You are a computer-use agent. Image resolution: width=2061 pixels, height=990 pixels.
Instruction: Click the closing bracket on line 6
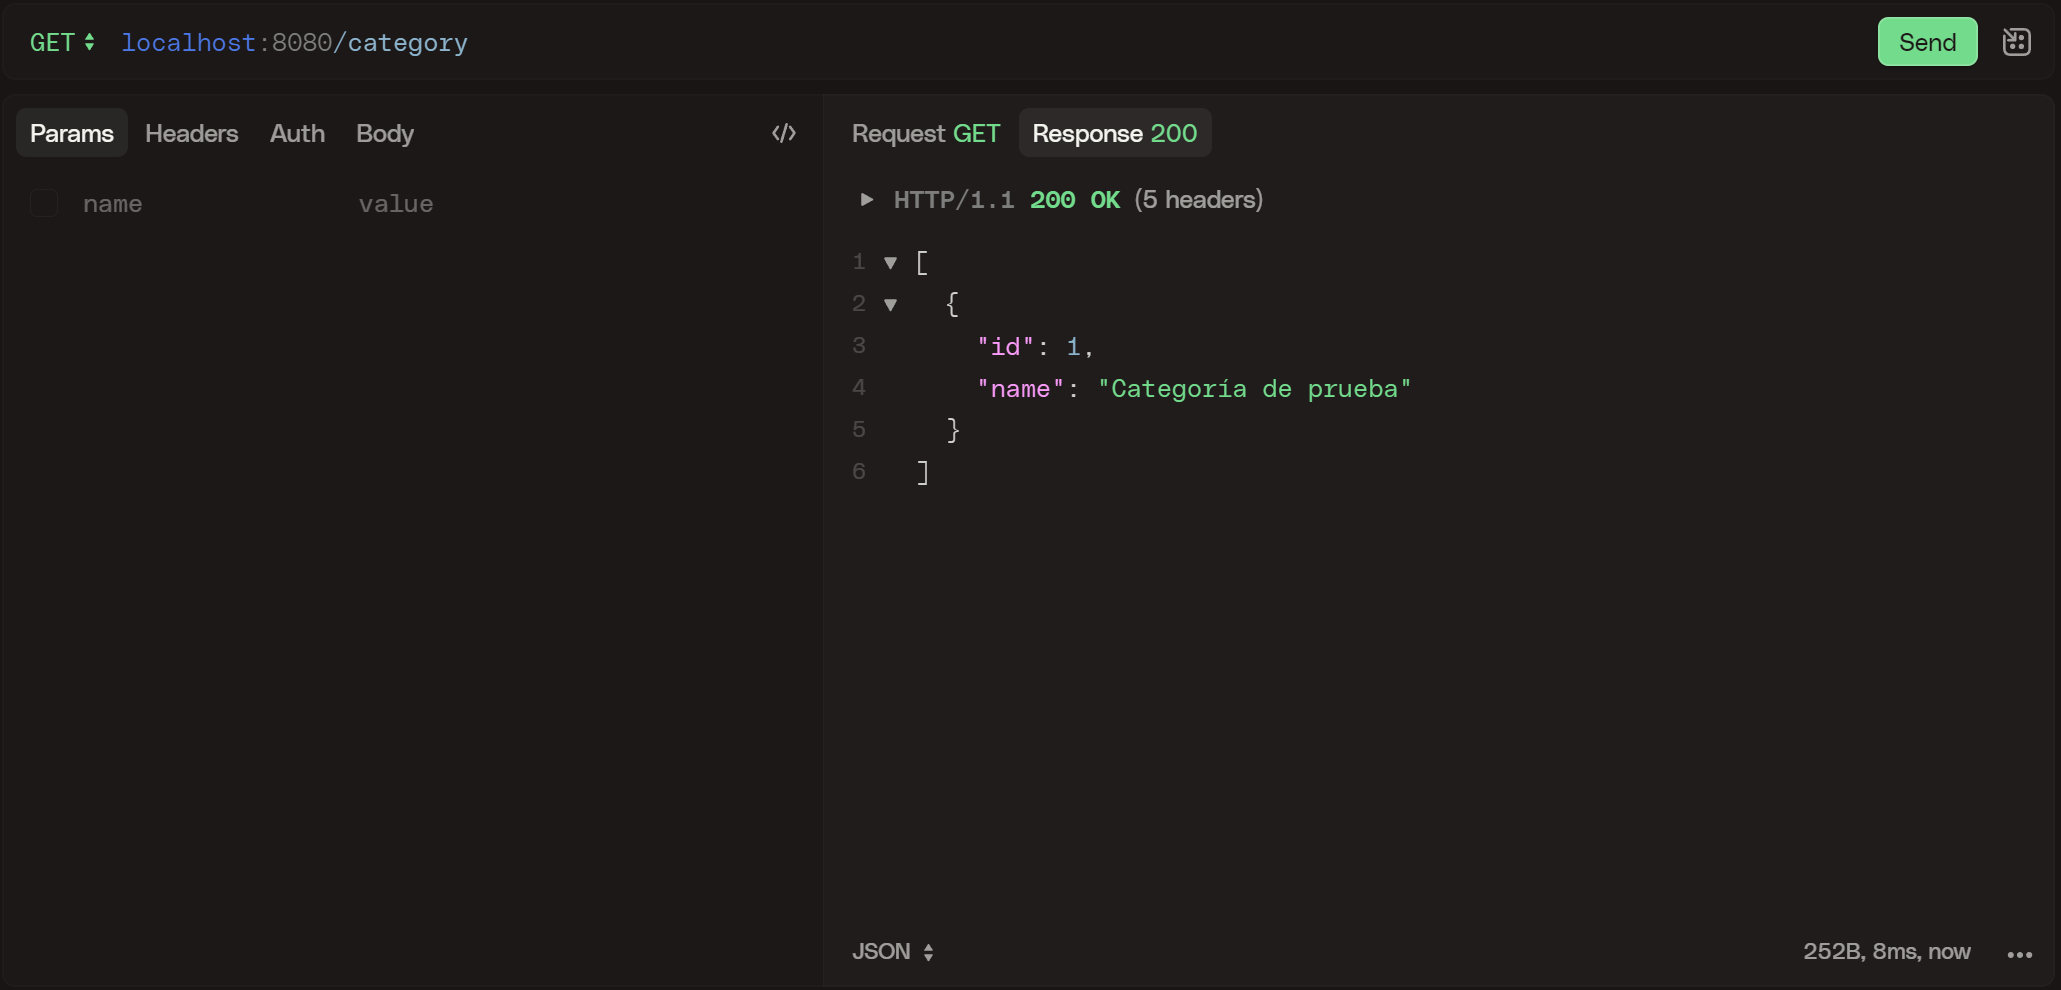tap(923, 472)
